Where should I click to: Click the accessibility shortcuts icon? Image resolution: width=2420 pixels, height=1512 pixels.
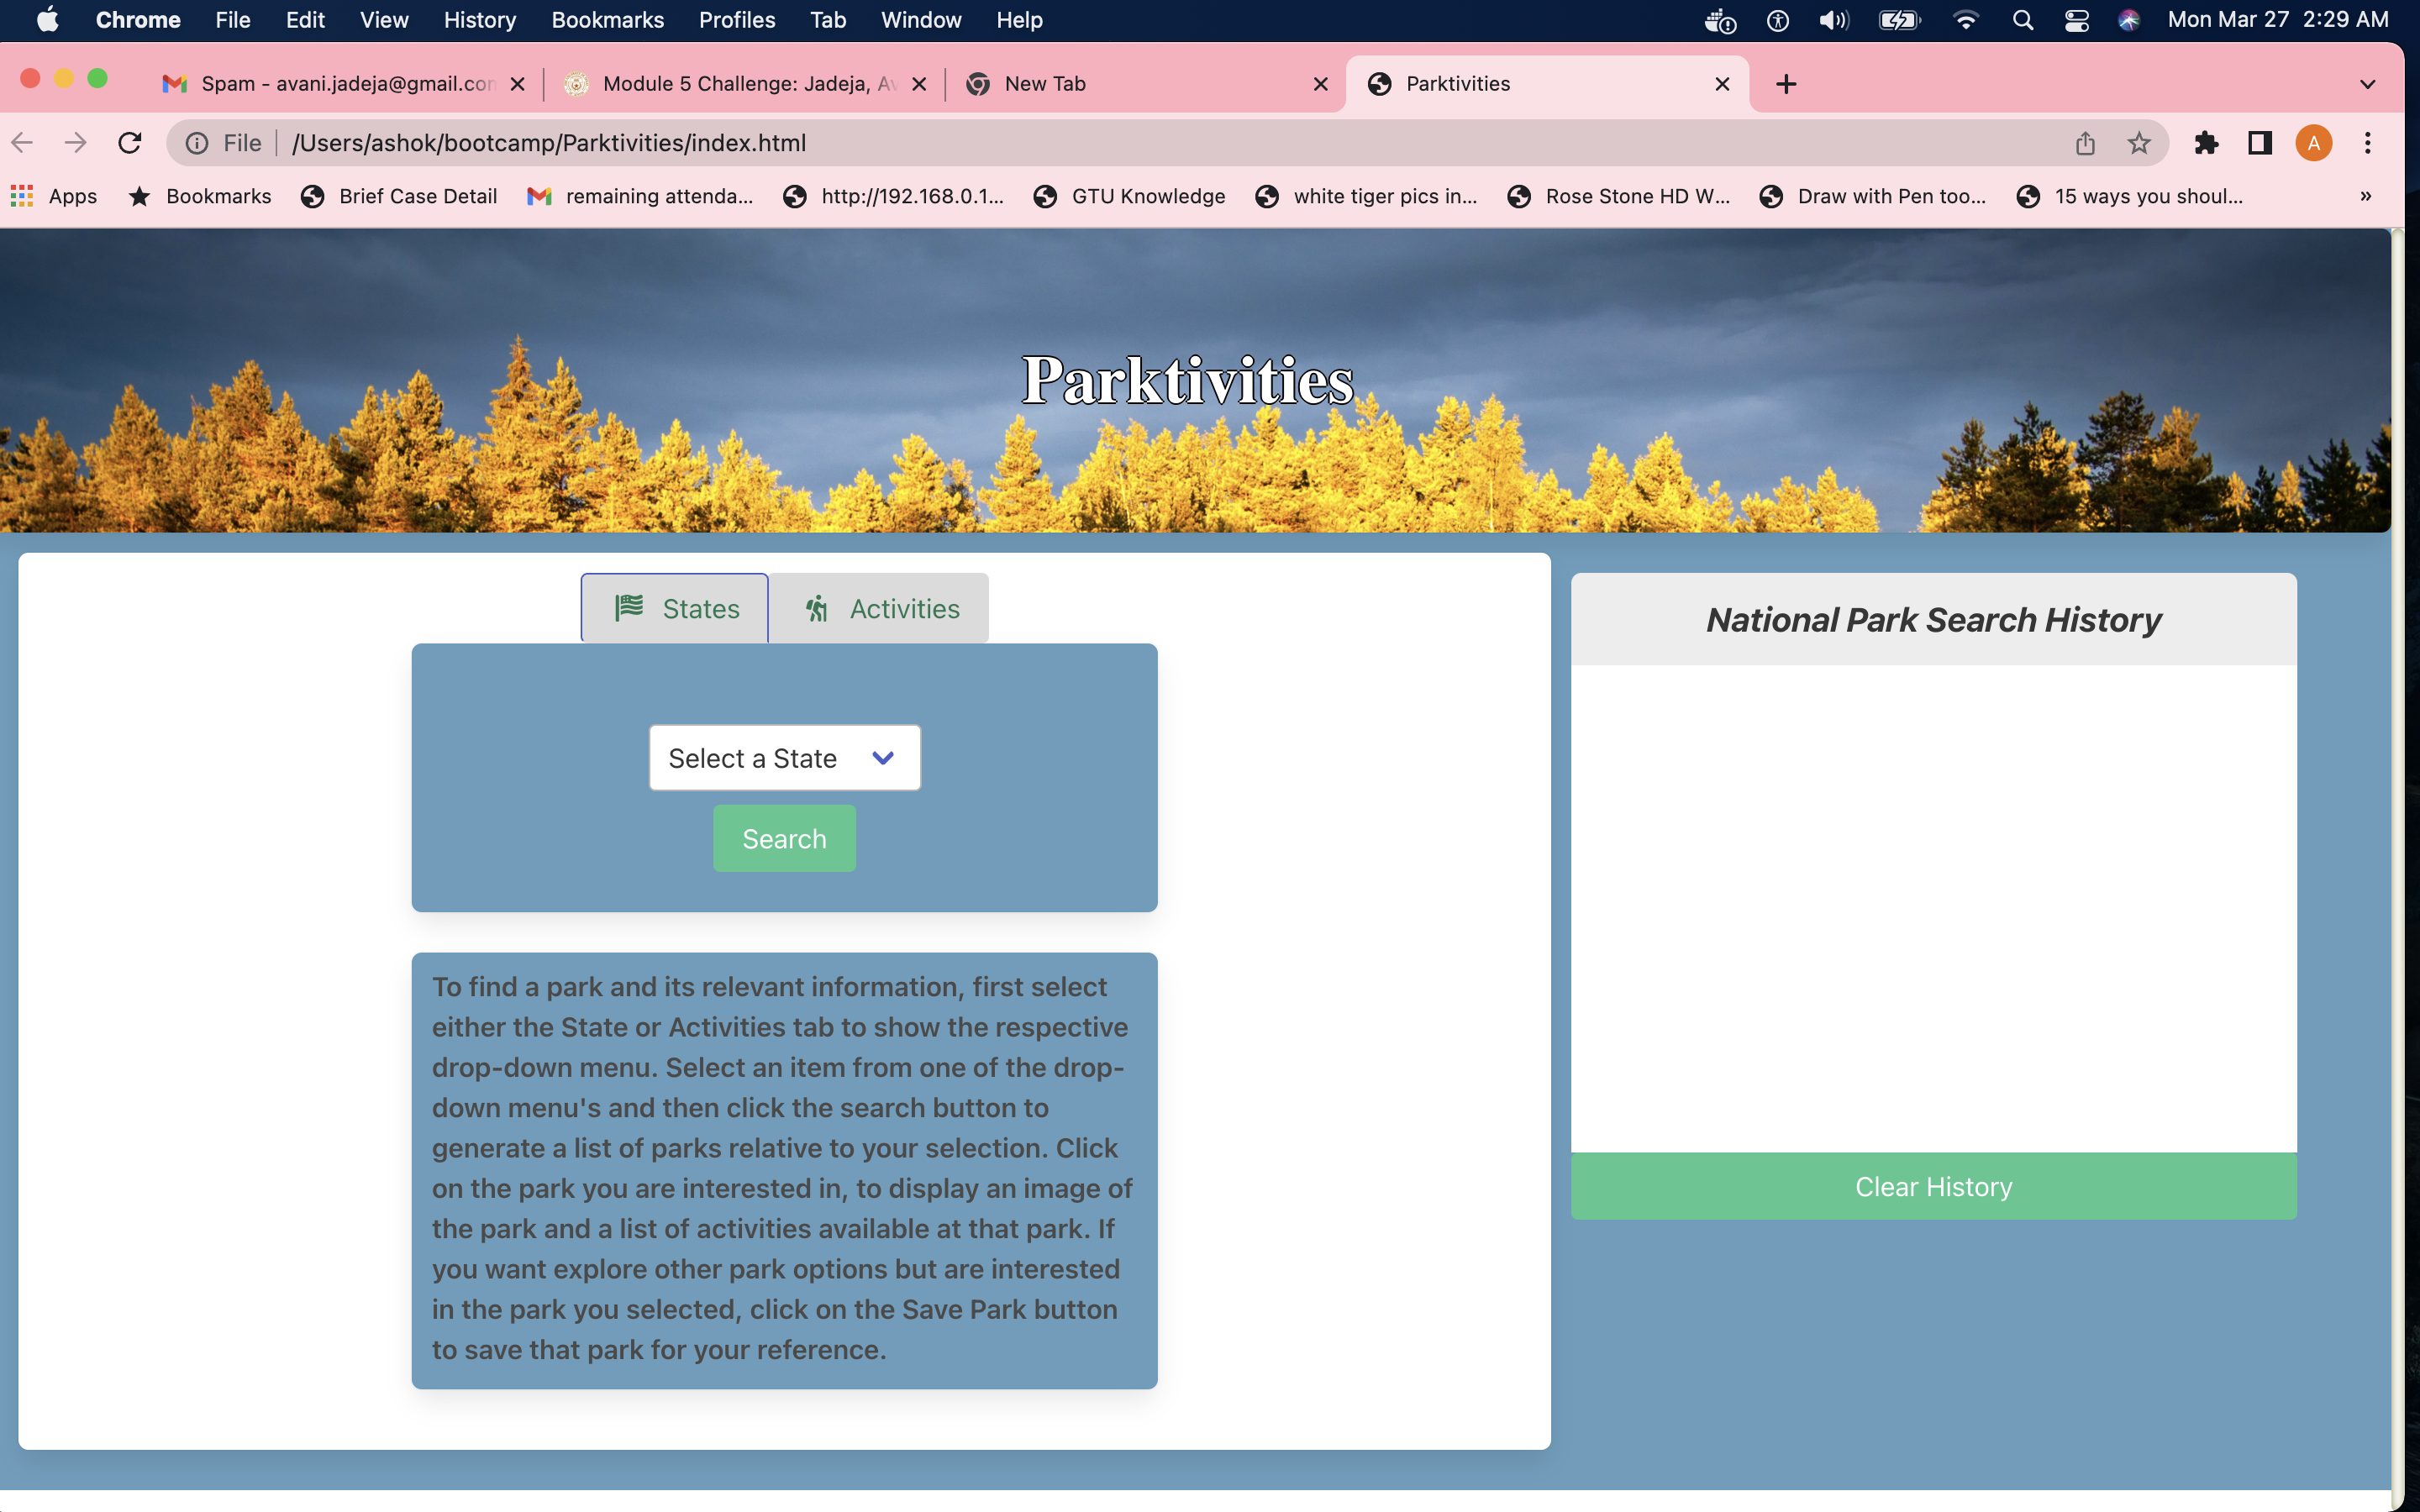pos(1777,20)
